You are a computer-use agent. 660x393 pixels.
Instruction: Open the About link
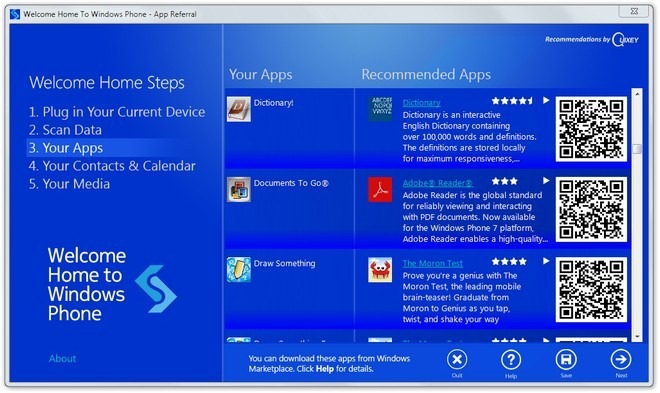tap(62, 359)
